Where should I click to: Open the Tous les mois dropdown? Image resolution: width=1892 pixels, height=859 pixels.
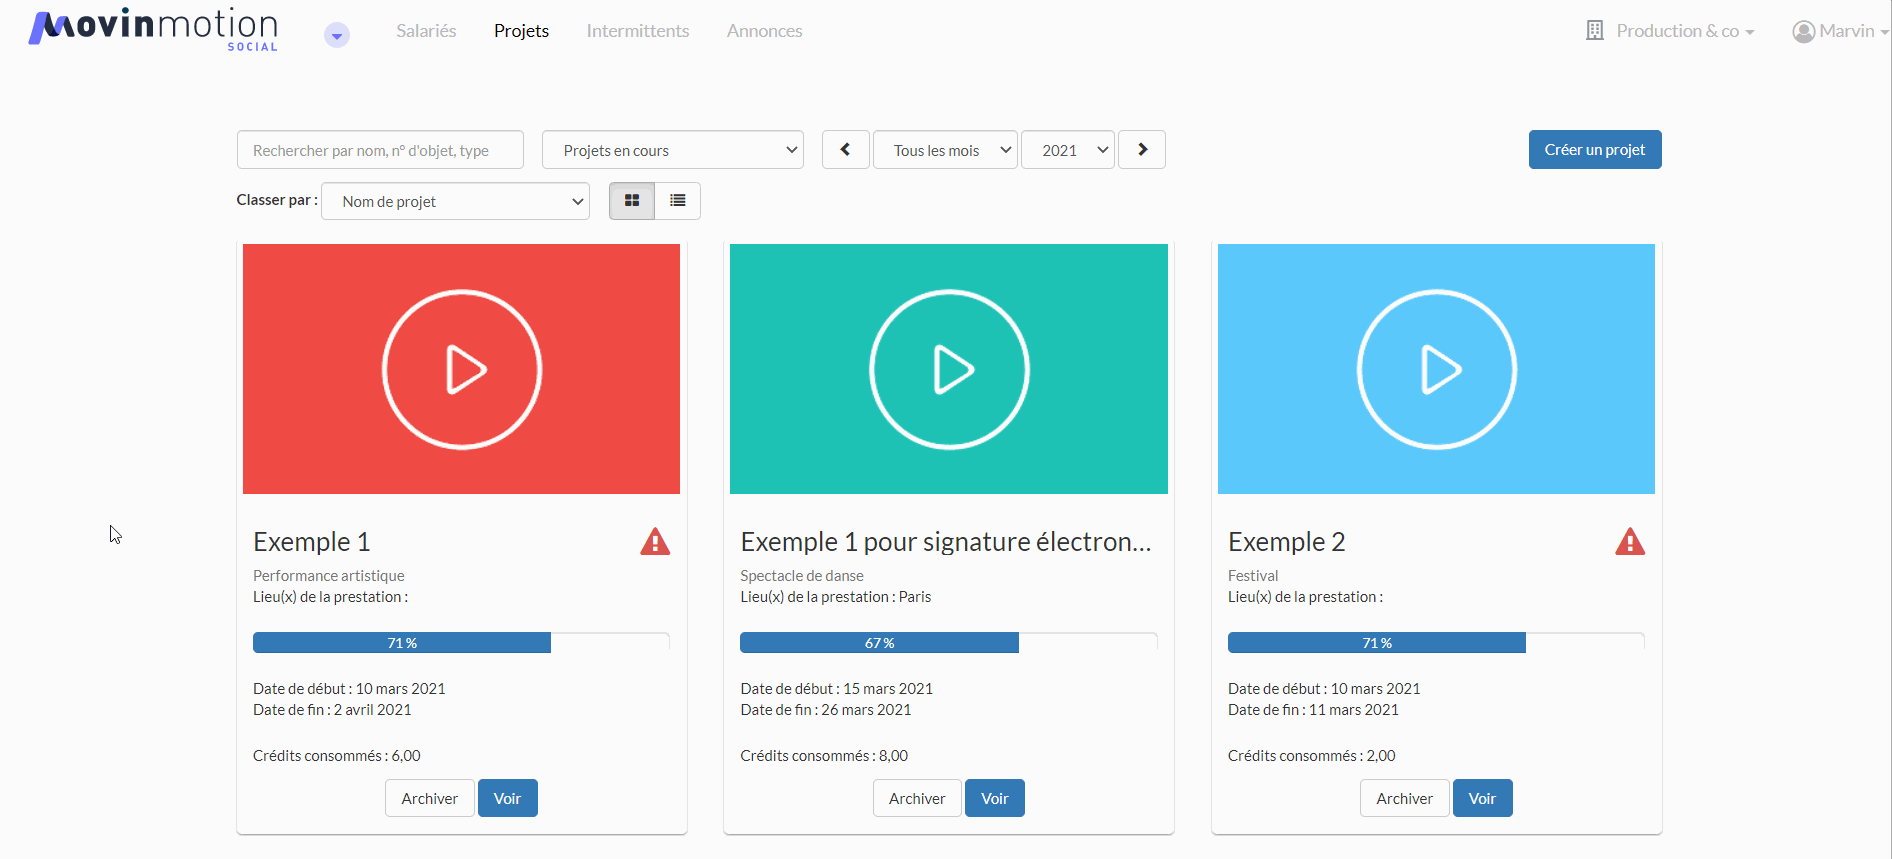pyautogui.click(x=945, y=150)
